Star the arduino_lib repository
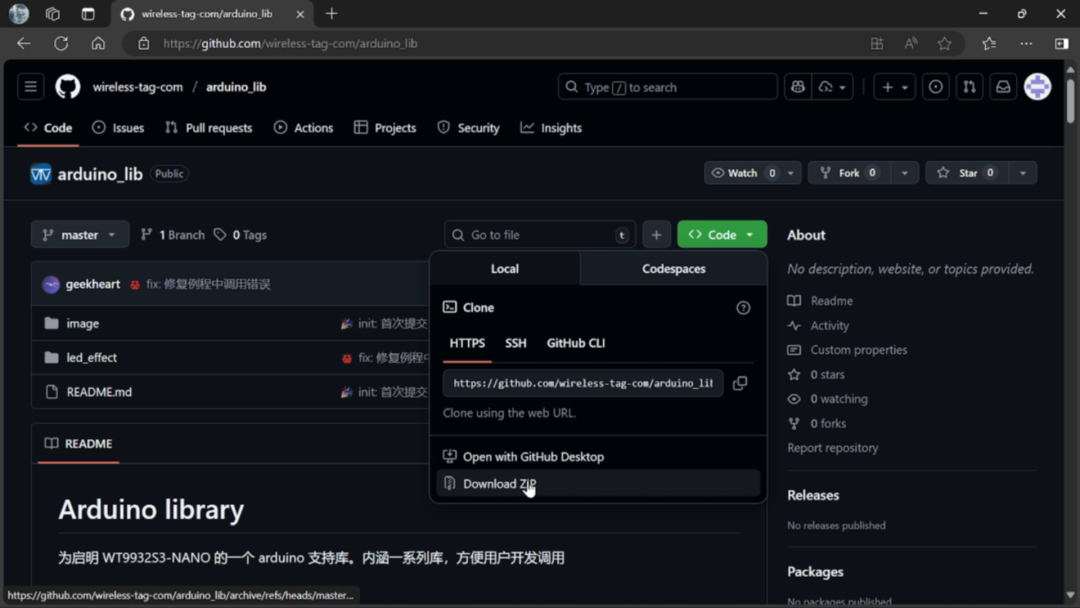This screenshot has height=608, width=1080. click(x=966, y=173)
